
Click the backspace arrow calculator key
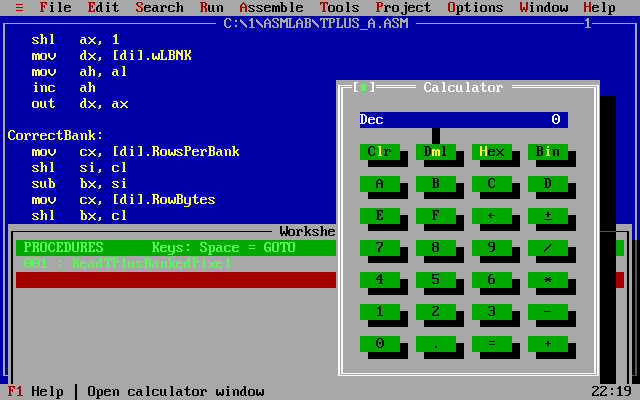[x=491, y=216]
